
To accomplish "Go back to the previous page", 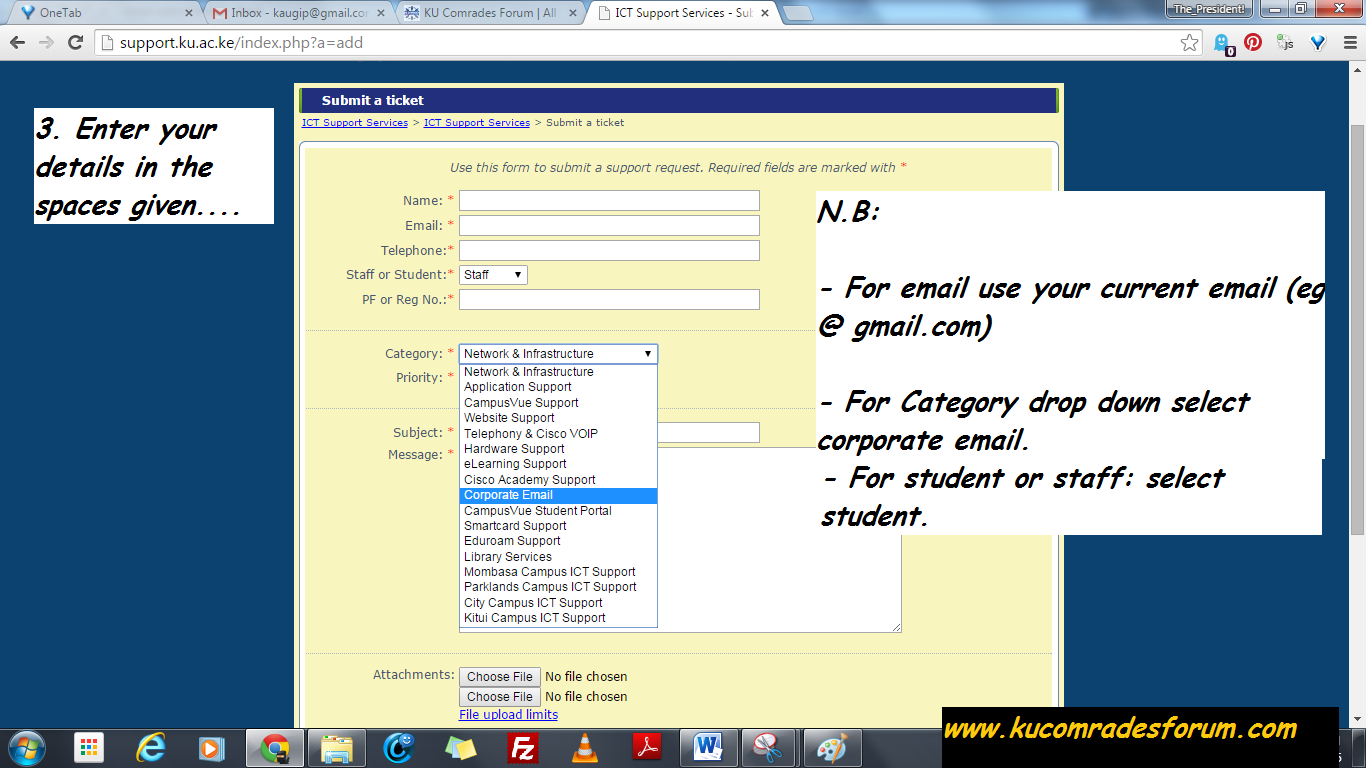I will 17,43.
